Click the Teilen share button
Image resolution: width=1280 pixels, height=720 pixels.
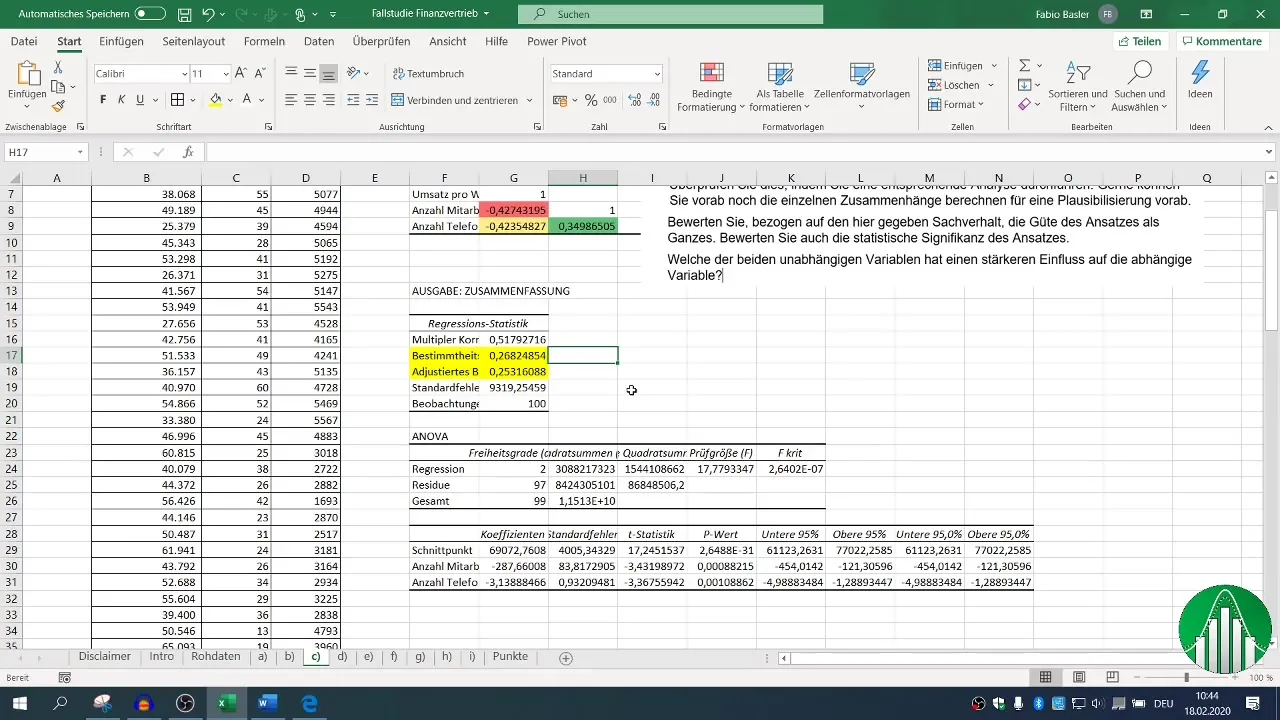point(1139,41)
